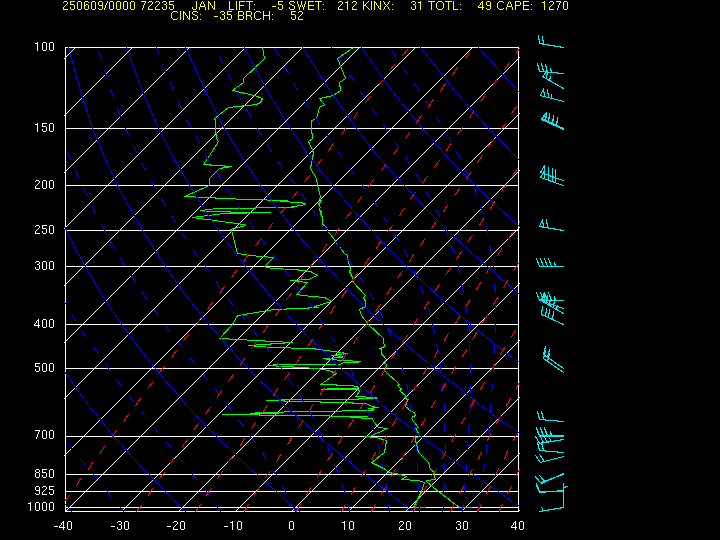Click the wind barb beside 300 mb line
This screenshot has height=540, width=720.
550,263
